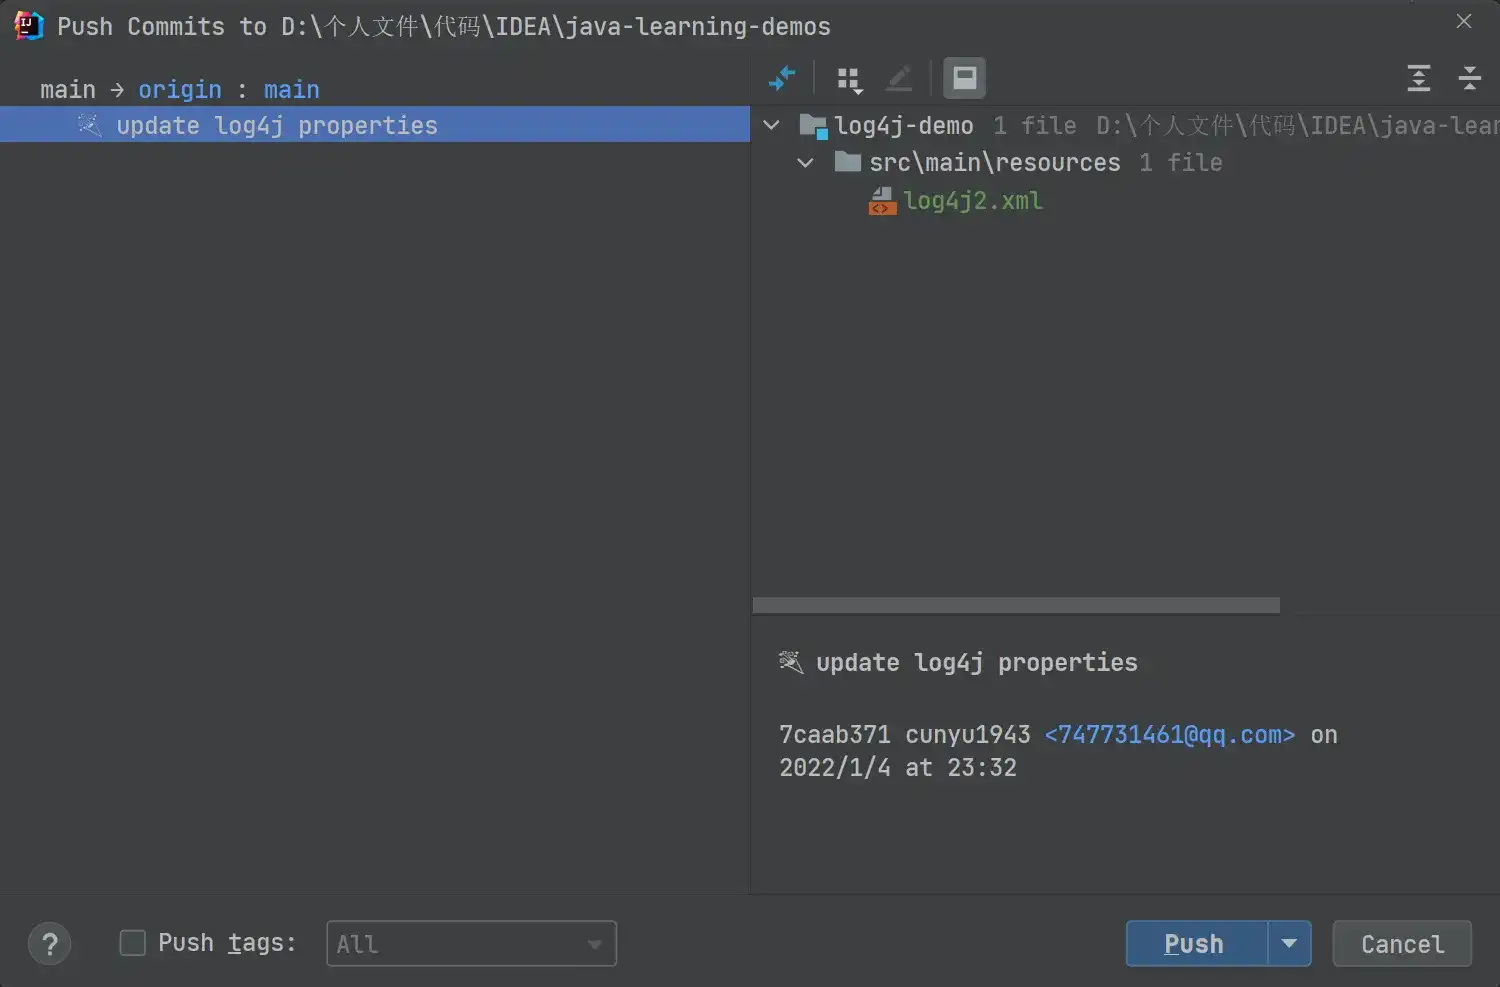Click the Show Diff arrows icon
The height and width of the screenshot is (987, 1500).
point(782,78)
